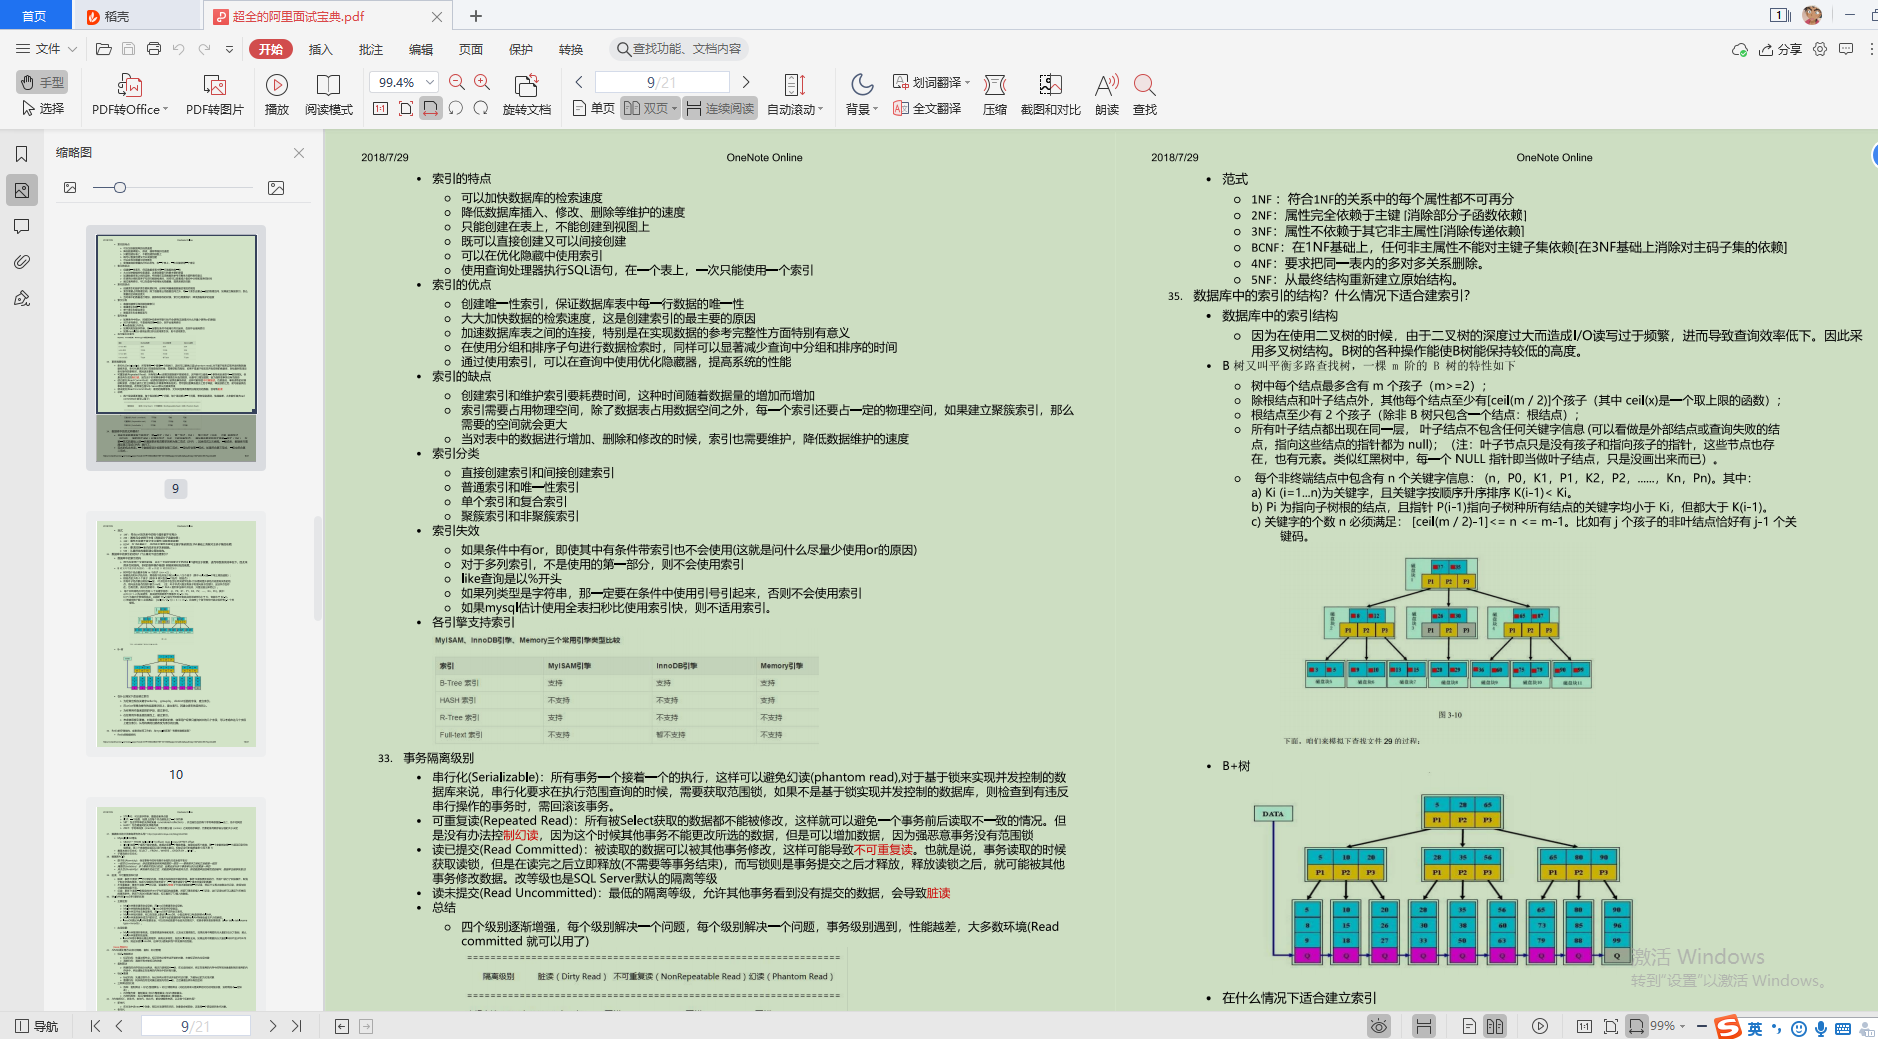This screenshot has height=1039, width=1878.
Task: Switch to 单页 single page layout
Action: (593, 108)
